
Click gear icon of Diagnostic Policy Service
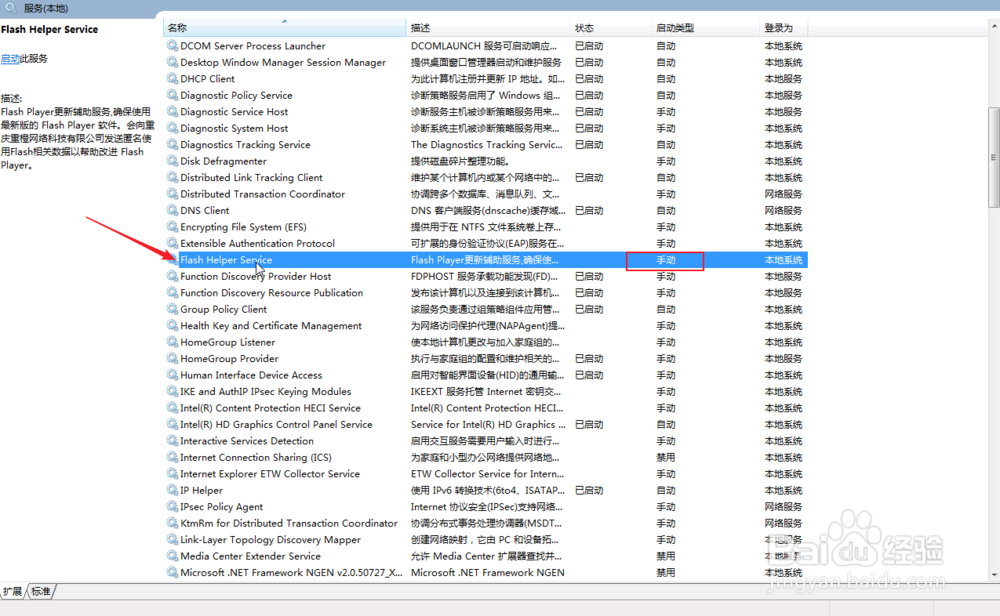tap(172, 95)
